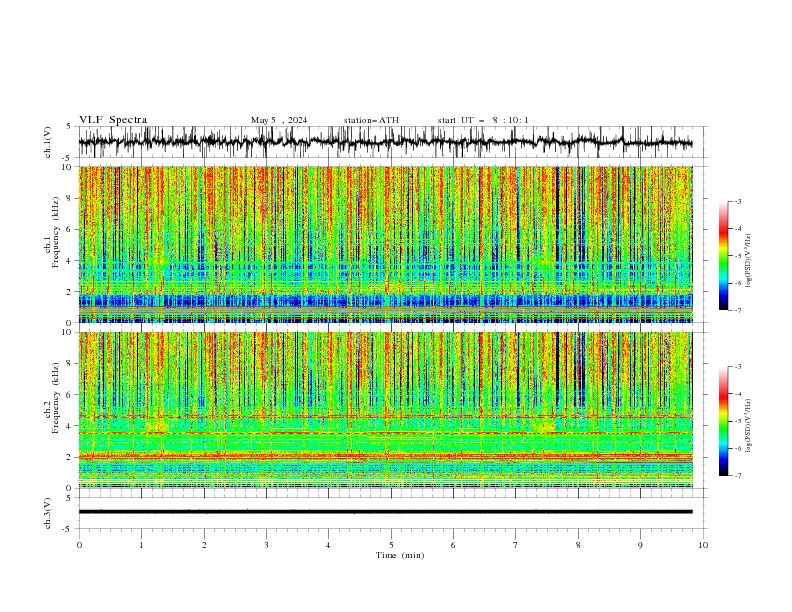Click the '2' tick on time axis
792x612 pixels.
(x=204, y=545)
